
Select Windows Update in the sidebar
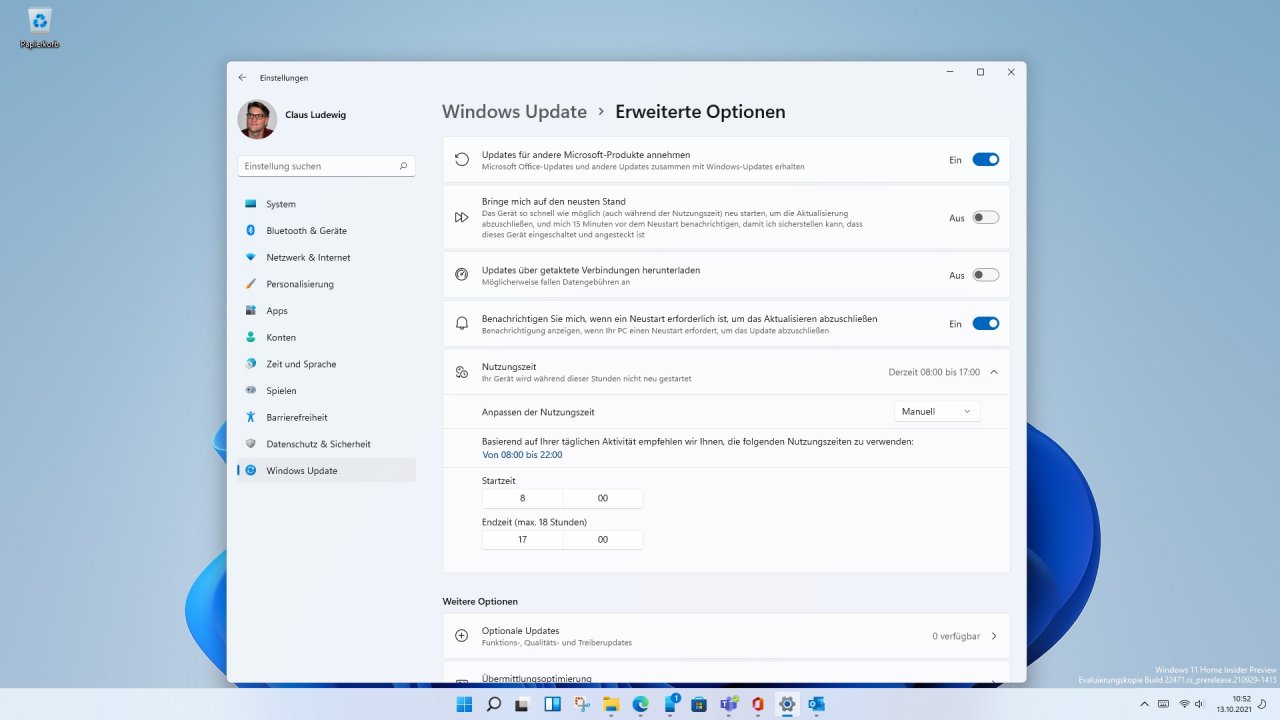click(x=326, y=470)
